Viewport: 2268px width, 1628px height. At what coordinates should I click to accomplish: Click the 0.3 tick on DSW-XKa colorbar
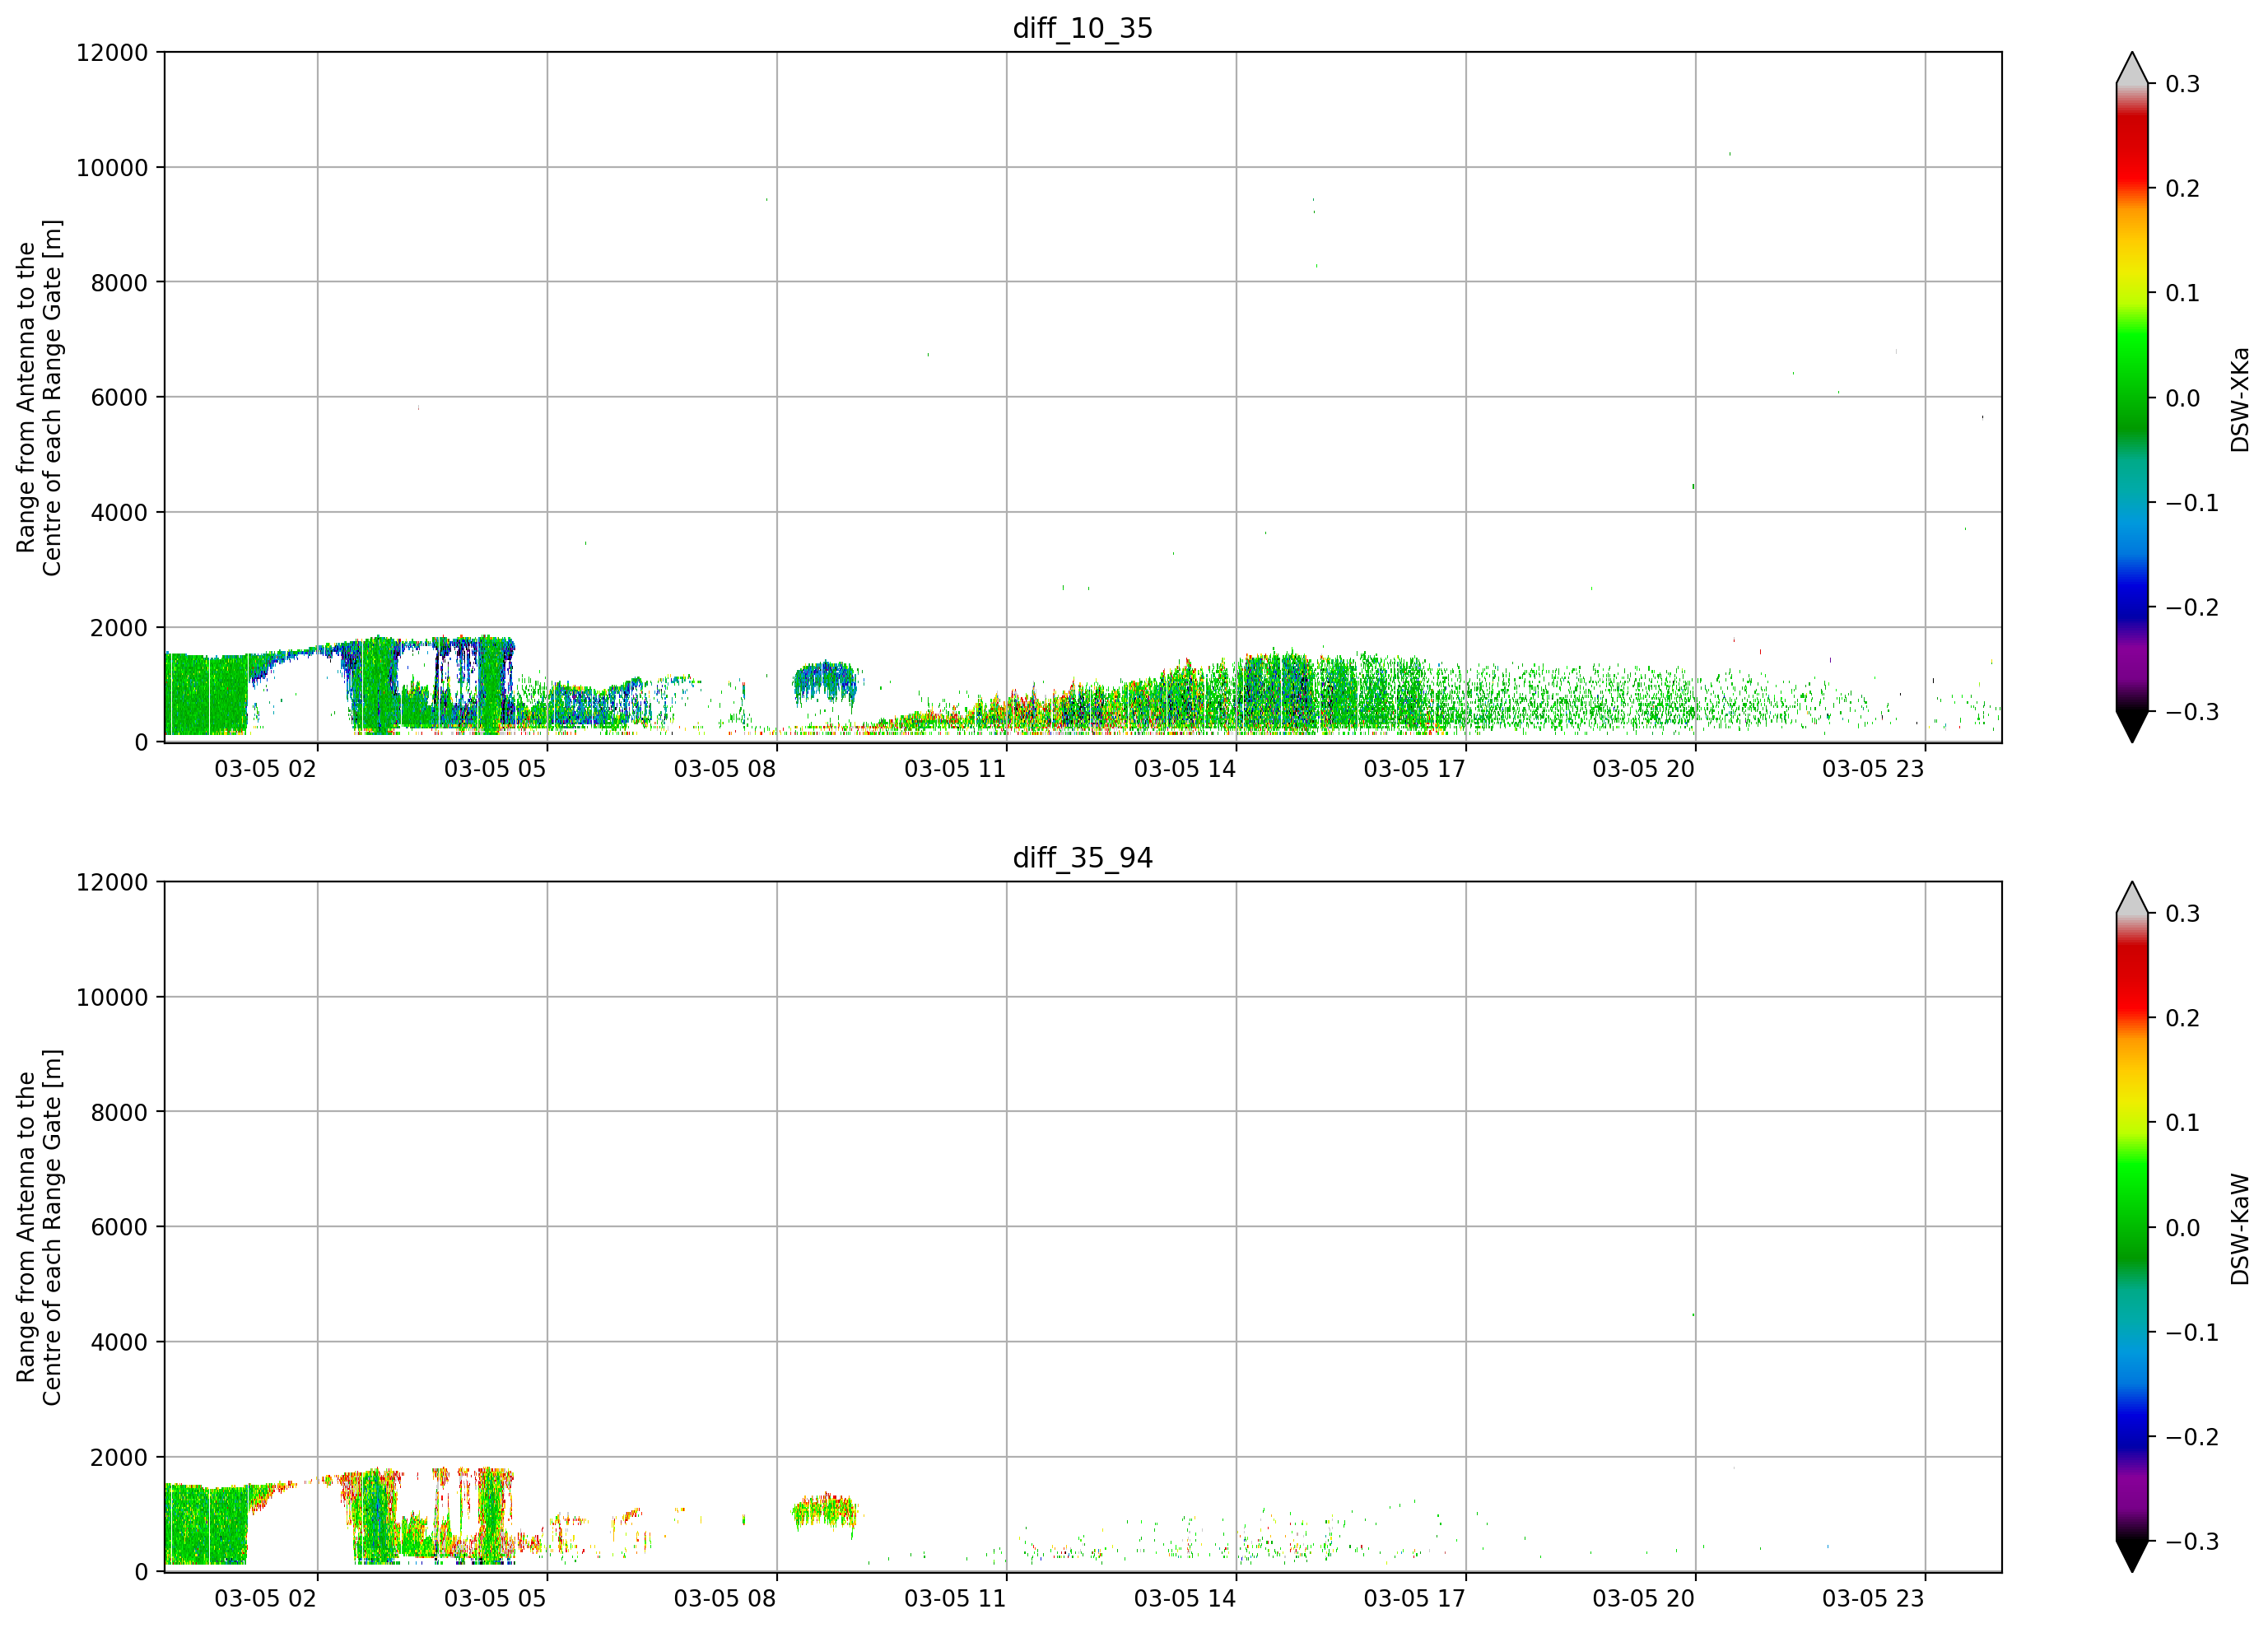click(2182, 84)
